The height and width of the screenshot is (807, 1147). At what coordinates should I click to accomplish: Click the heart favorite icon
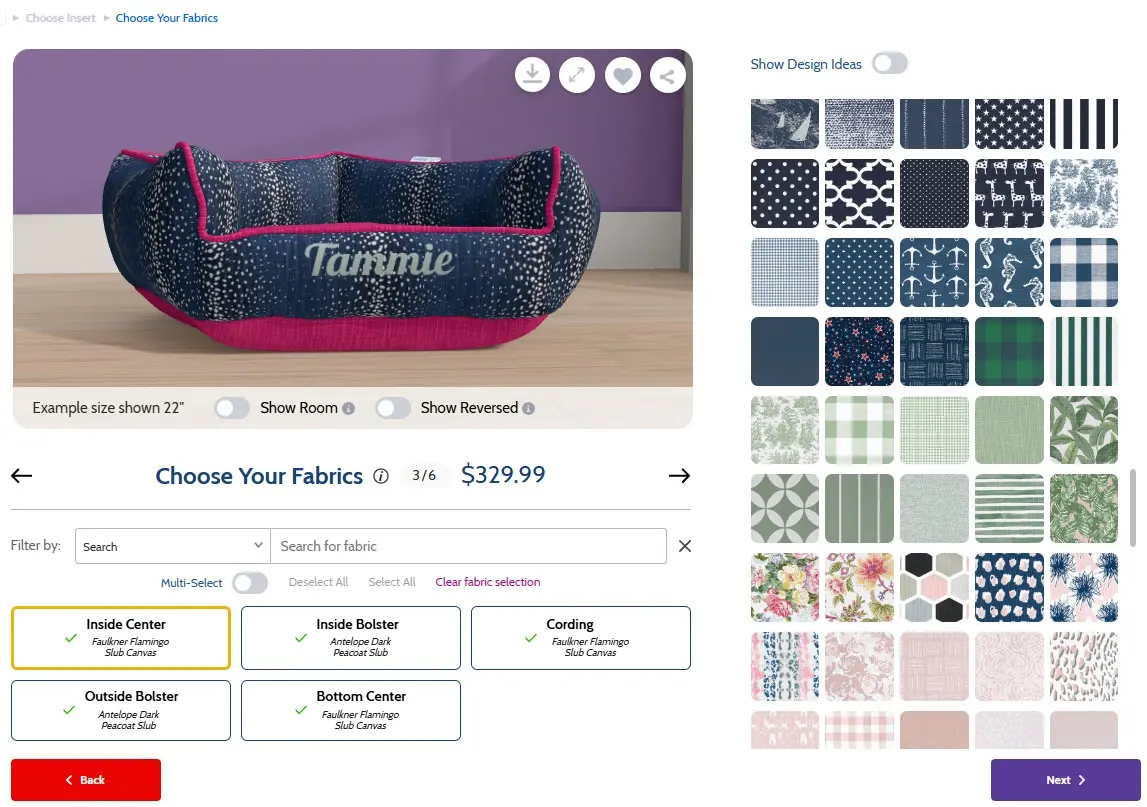623,75
